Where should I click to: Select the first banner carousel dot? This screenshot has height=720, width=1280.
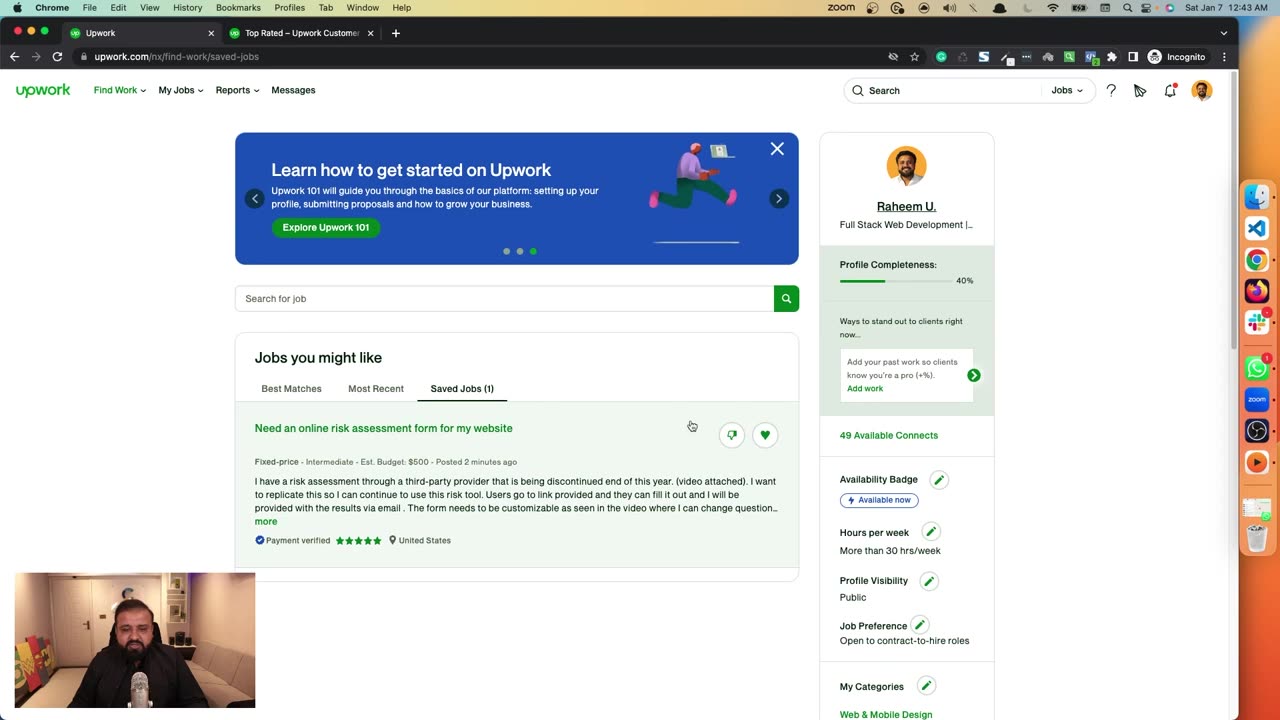(507, 251)
